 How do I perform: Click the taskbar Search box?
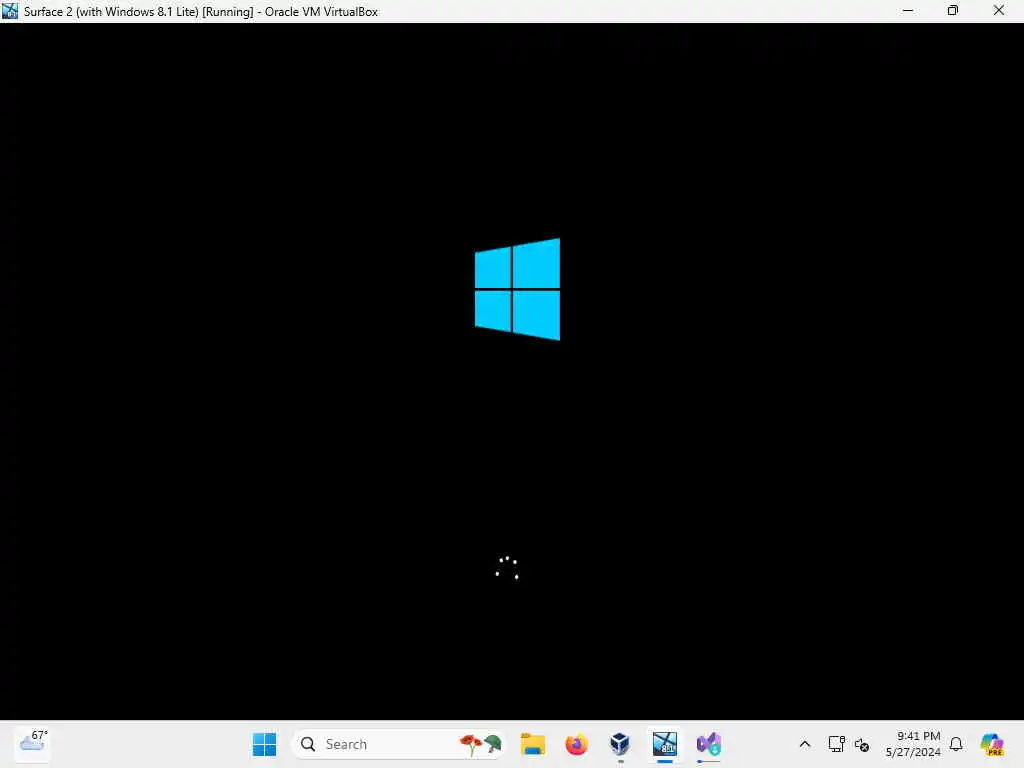coord(398,744)
